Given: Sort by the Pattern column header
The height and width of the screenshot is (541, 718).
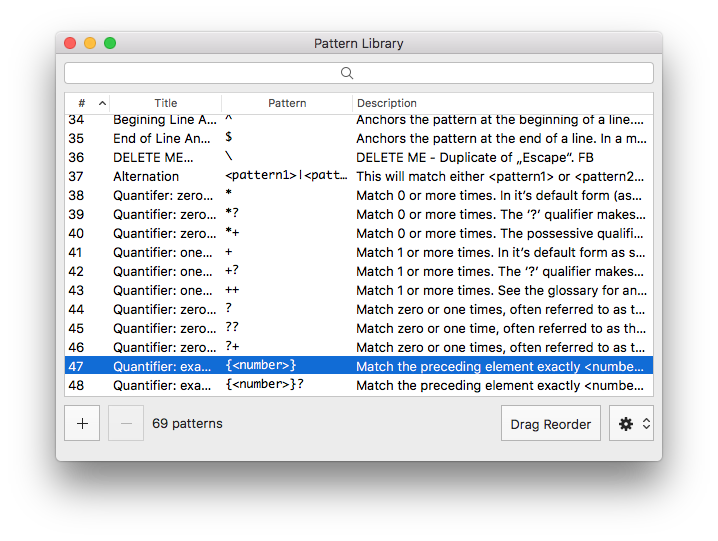Looking at the screenshot, I should [x=287, y=104].
